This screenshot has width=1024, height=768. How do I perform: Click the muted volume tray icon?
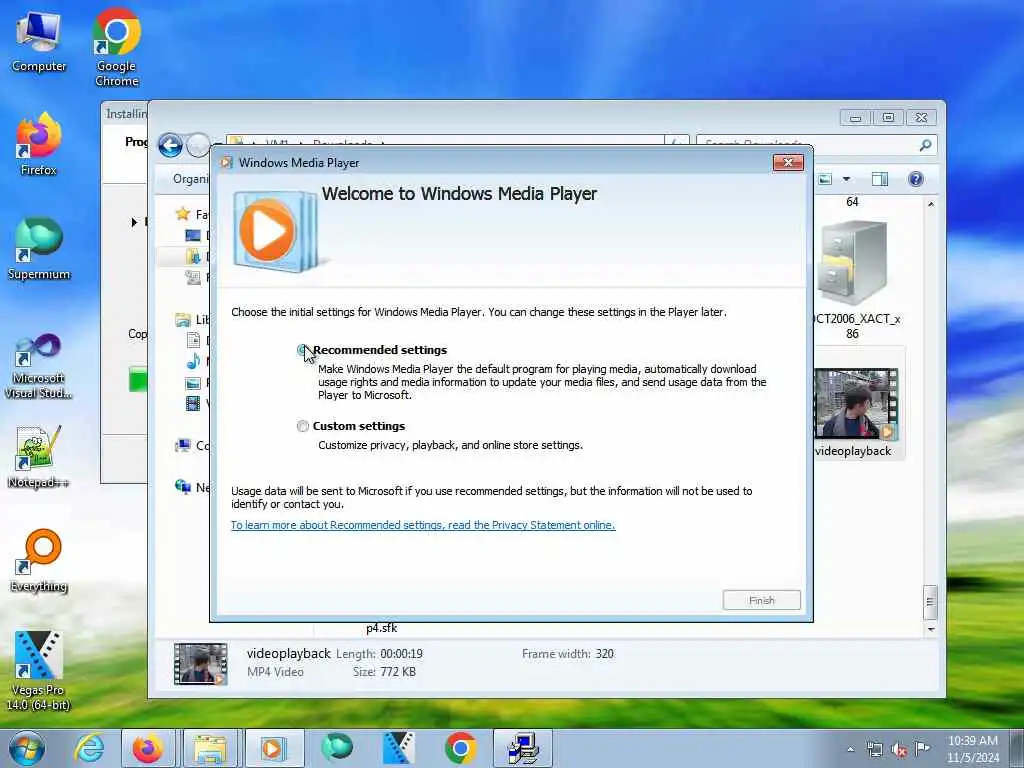pos(899,750)
